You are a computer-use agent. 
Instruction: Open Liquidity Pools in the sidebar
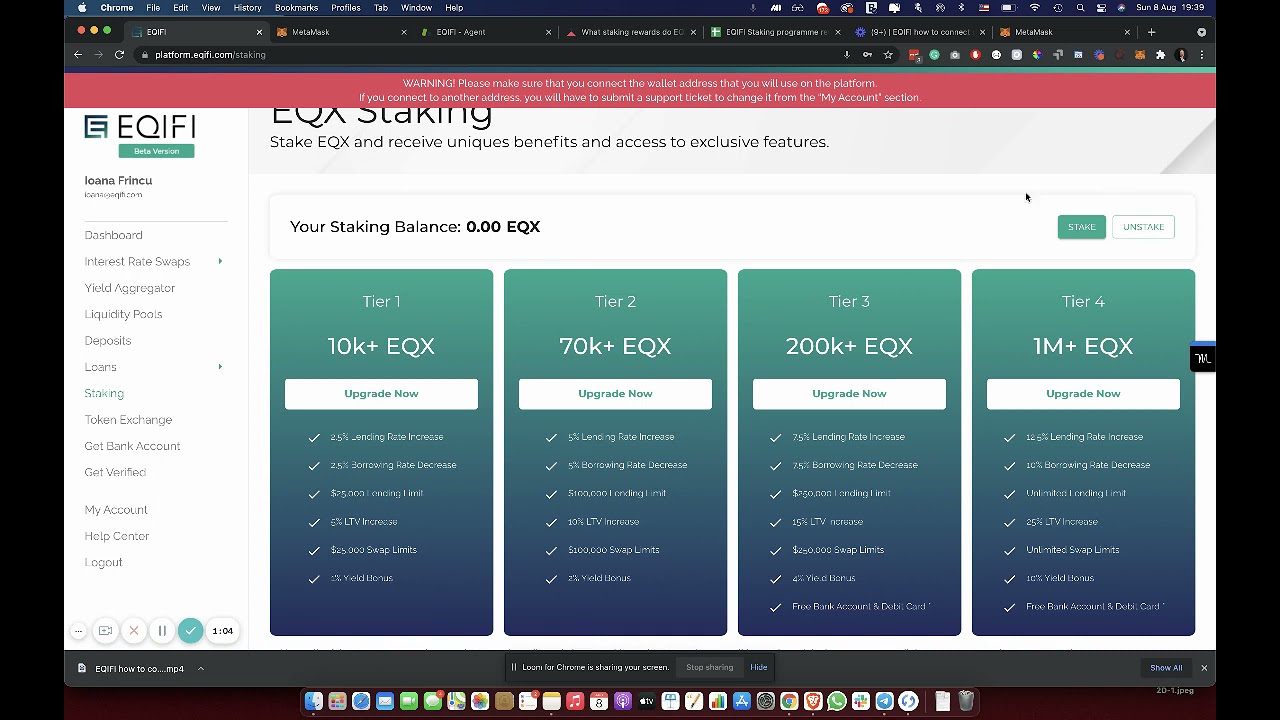pyautogui.click(x=124, y=314)
